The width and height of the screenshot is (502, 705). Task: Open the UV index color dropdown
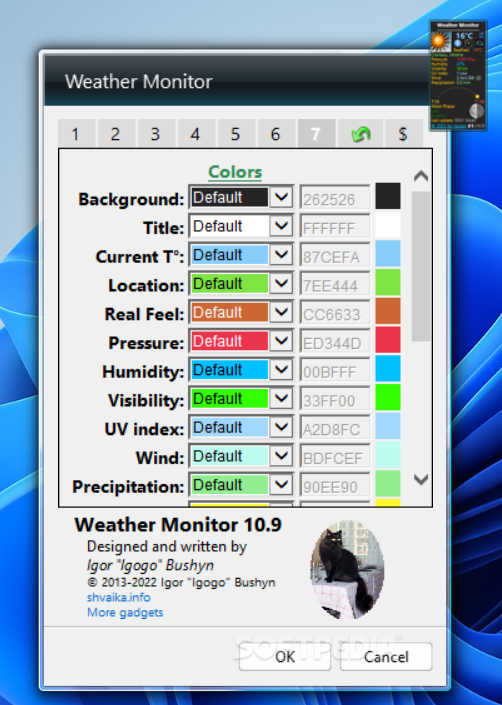pyautogui.click(x=241, y=427)
